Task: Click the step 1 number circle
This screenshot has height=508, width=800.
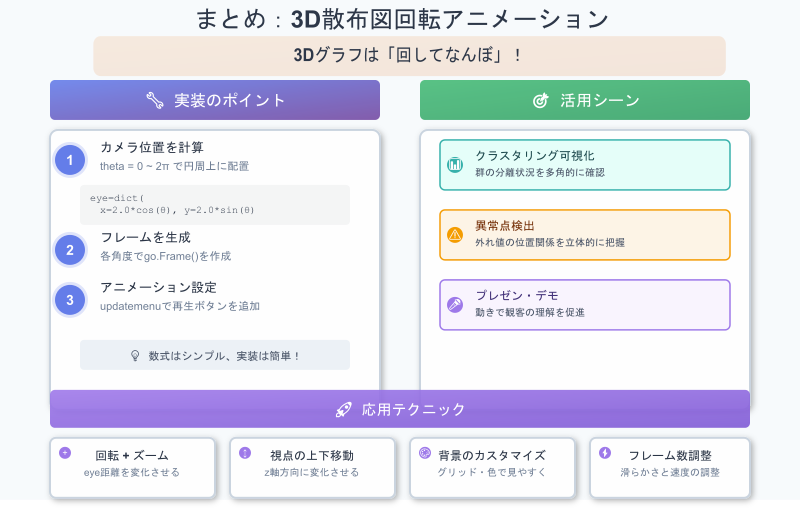Action: coord(70,160)
